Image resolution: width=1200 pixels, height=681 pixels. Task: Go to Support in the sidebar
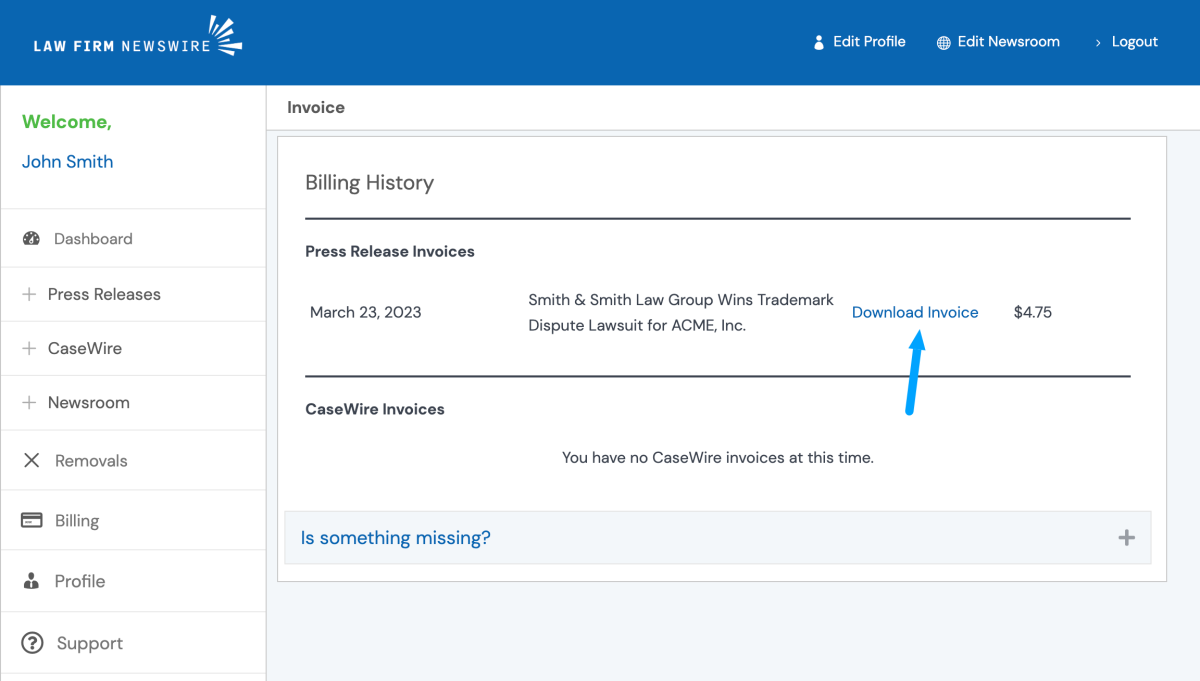90,644
